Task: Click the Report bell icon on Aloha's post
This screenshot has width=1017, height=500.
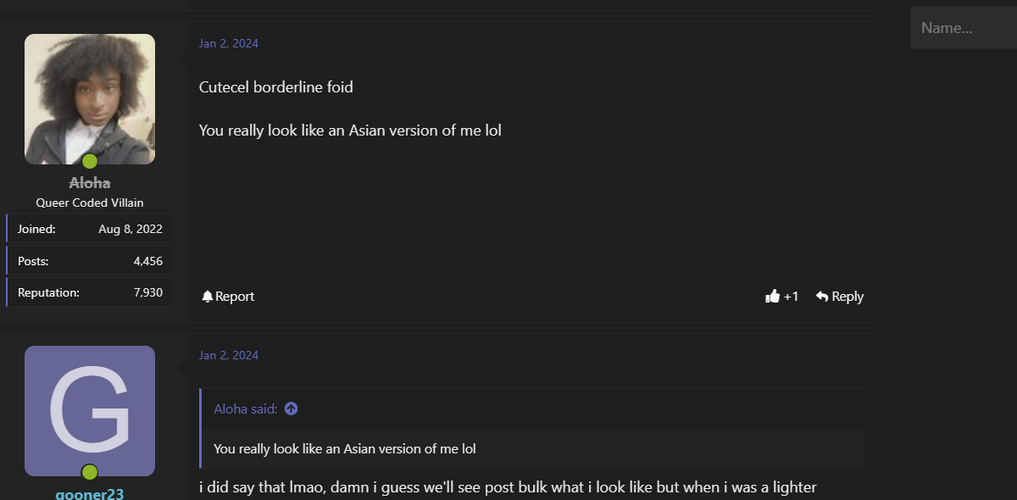Action: pos(208,296)
